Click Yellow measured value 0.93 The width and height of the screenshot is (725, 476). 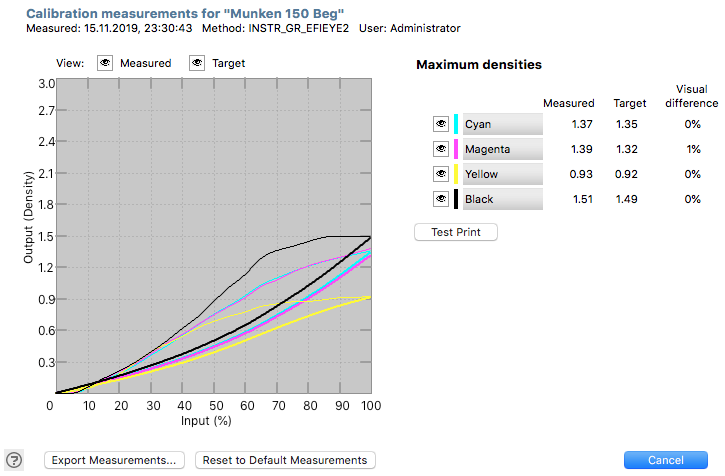pos(581,174)
